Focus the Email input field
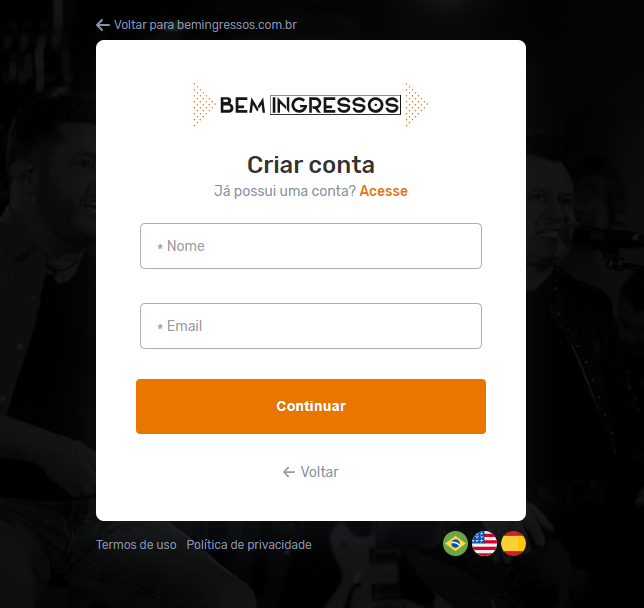This screenshot has height=608, width=644. [311, 326]
